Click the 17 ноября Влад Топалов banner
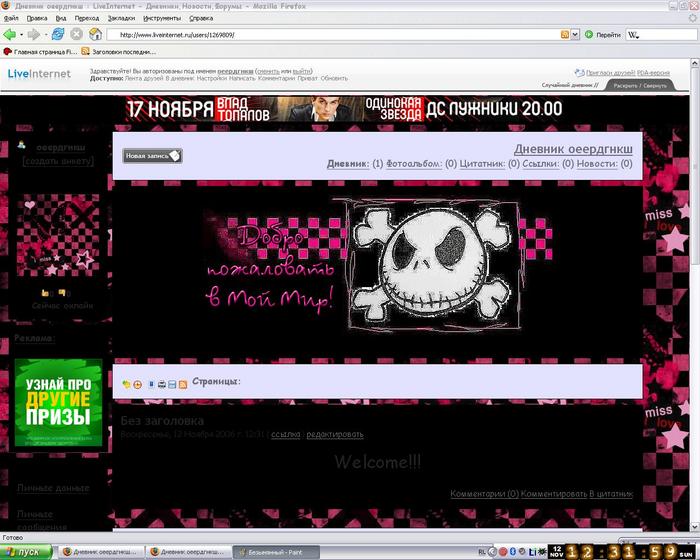700x560 pixels. coord(344,109)
